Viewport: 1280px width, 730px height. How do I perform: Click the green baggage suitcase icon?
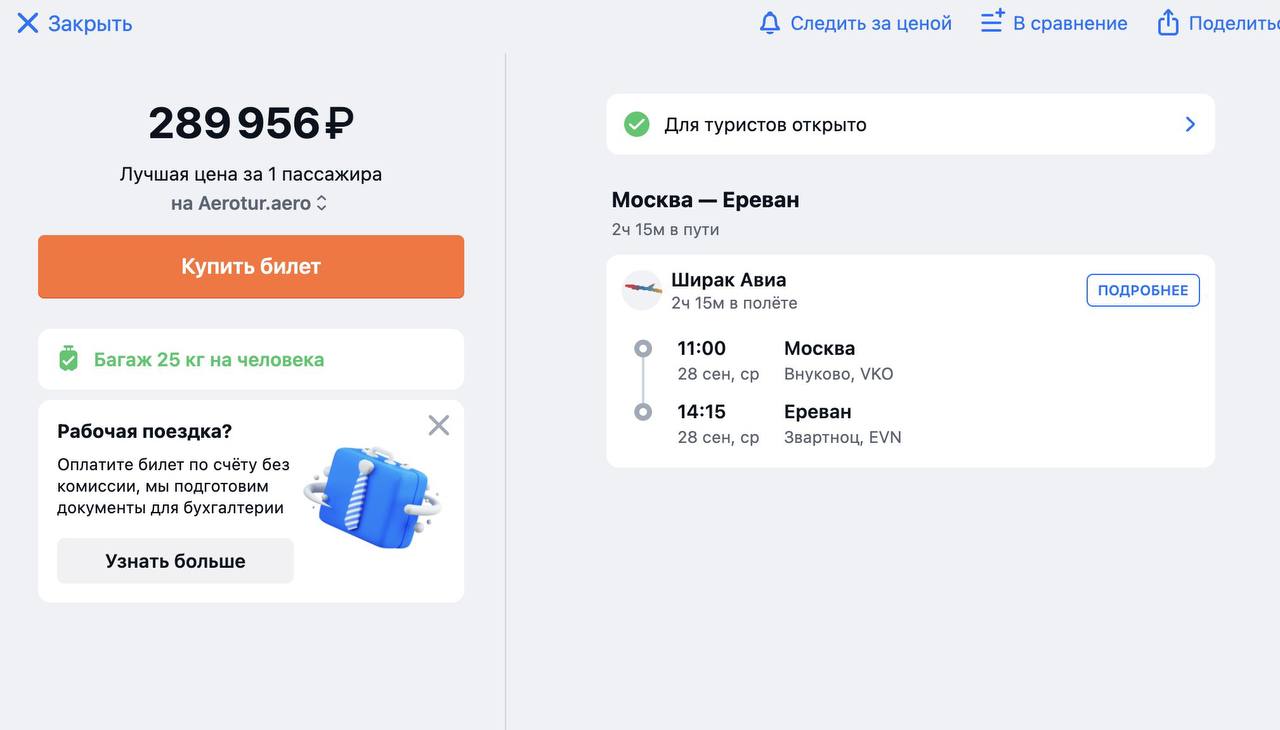(68, 359)
